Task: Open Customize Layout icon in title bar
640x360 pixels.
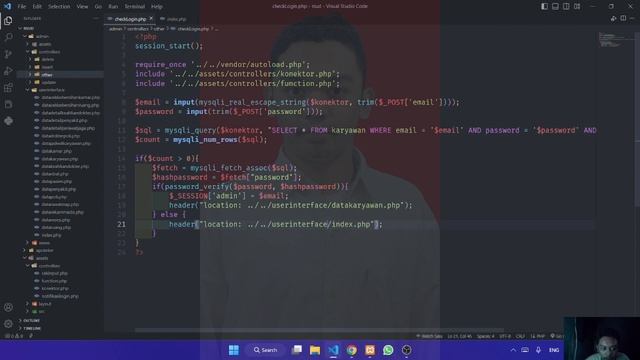Action: [x=577, y=6]
